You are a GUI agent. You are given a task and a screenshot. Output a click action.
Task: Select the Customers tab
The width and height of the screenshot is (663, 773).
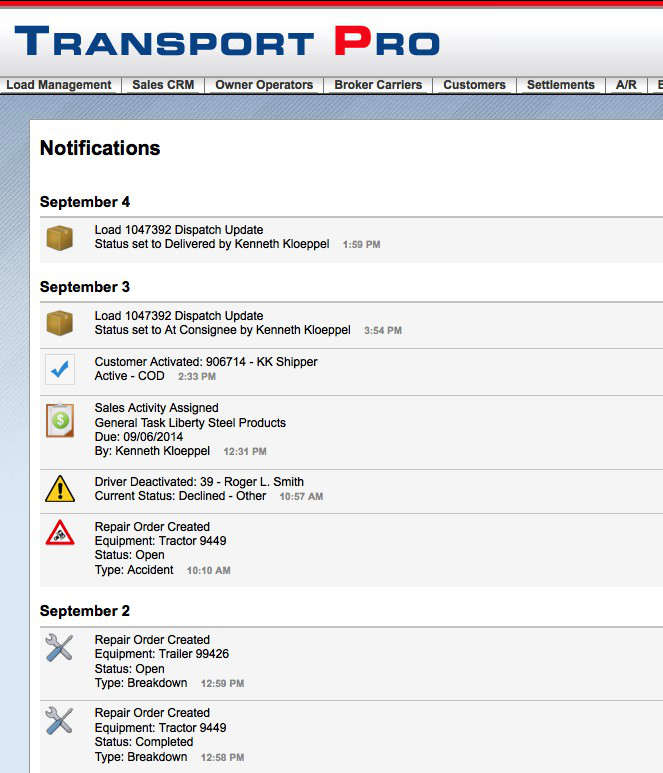click(x=475, y=85)
